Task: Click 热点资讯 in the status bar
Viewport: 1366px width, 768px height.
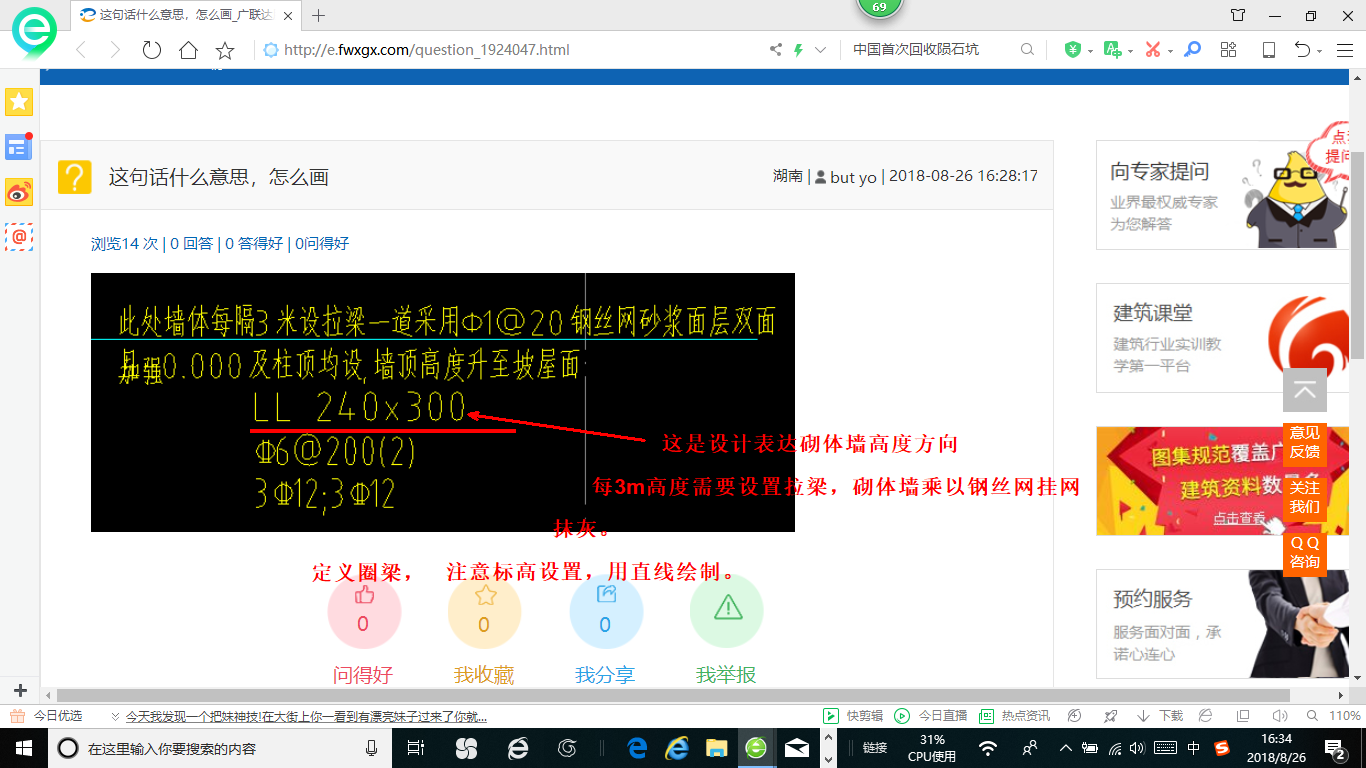Action: pyautogui.click(x=1015, y=716)
